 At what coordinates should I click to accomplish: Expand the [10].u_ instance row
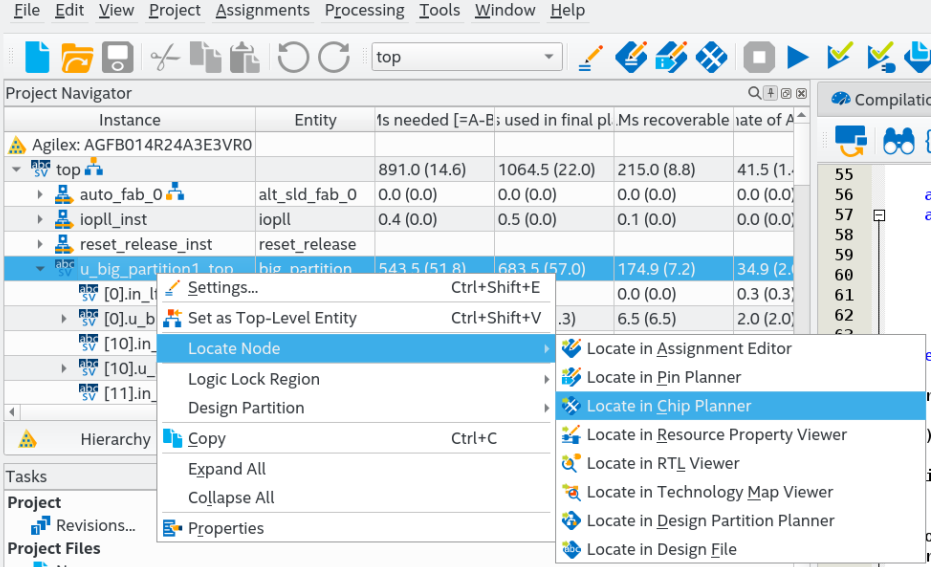pos(64,369)
